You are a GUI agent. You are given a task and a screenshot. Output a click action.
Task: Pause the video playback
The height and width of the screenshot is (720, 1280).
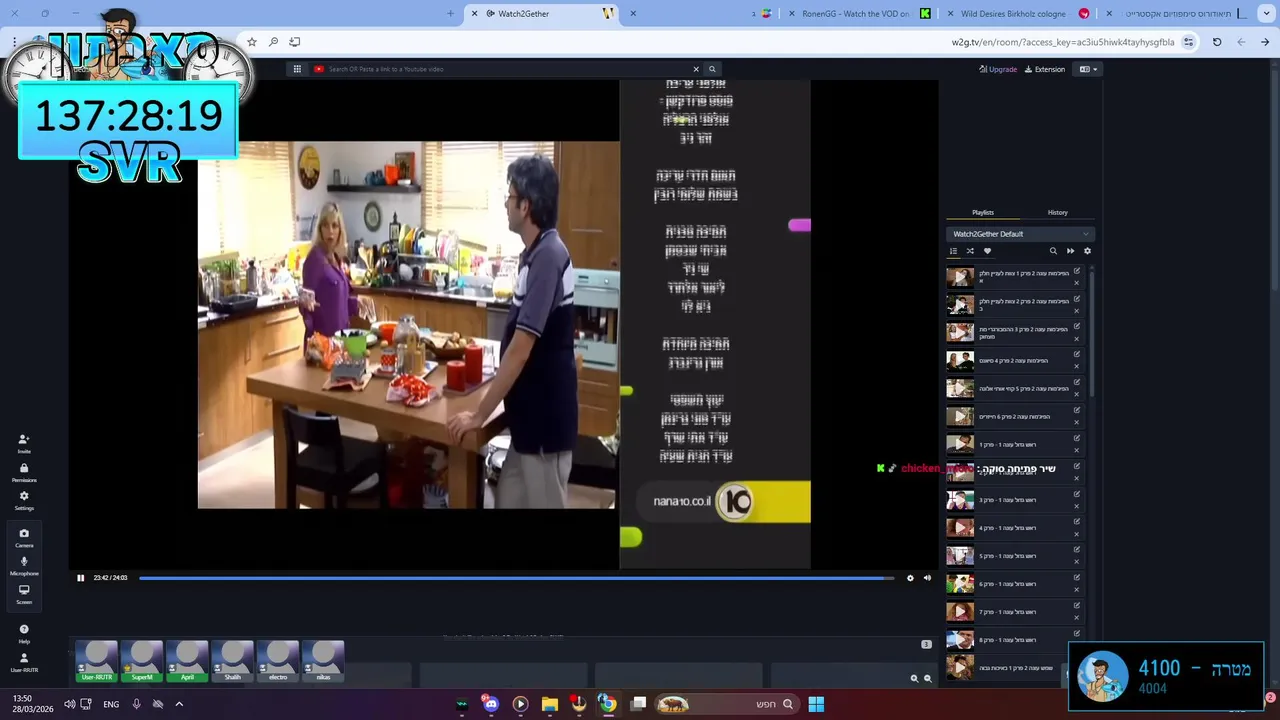coord(81,578)
